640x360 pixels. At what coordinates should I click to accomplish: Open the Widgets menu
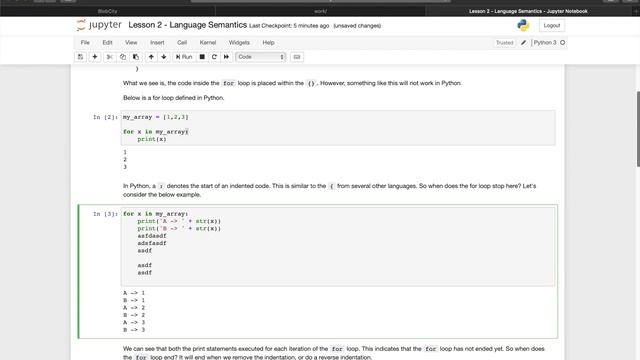239,42
